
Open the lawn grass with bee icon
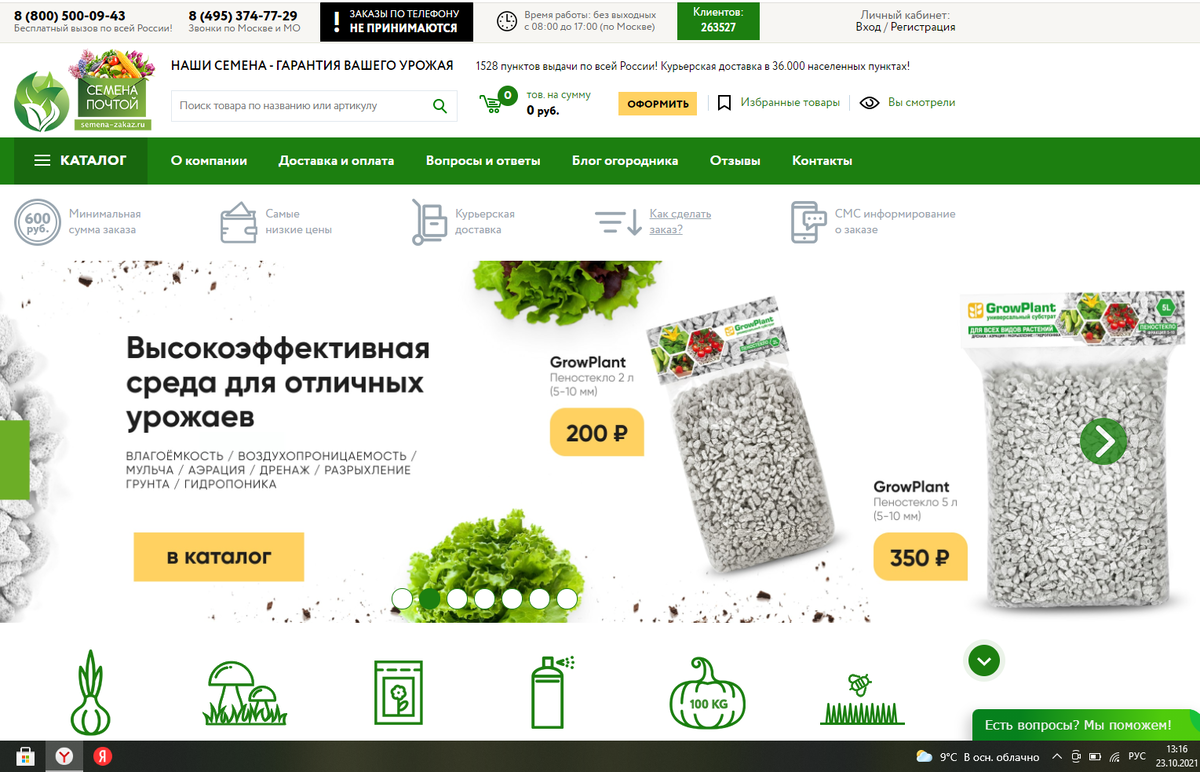coord(862,698)
